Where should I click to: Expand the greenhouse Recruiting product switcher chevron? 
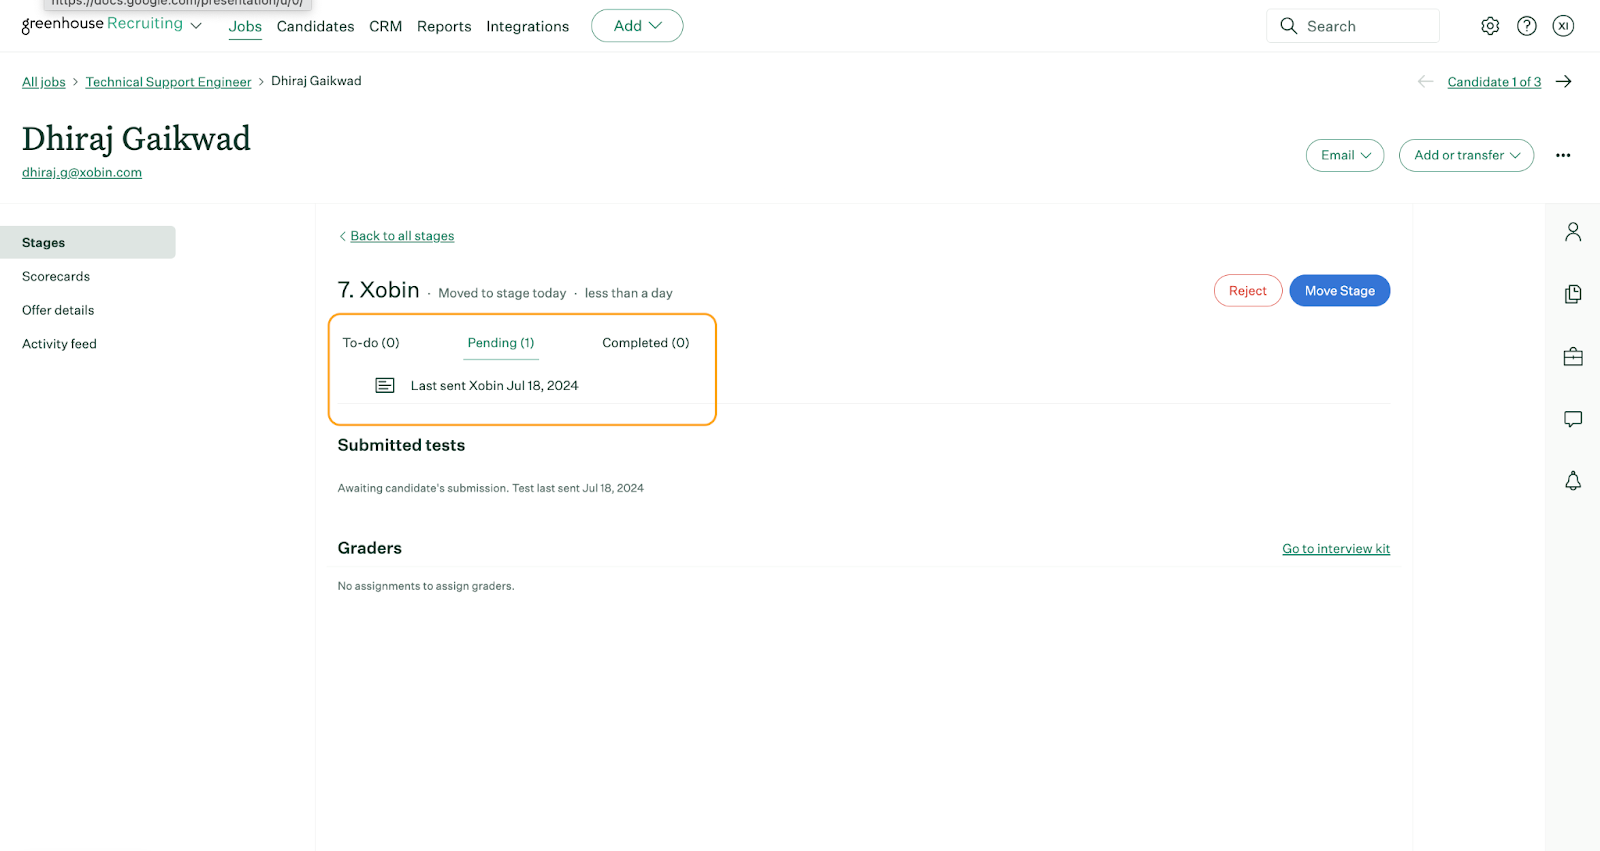196,26
